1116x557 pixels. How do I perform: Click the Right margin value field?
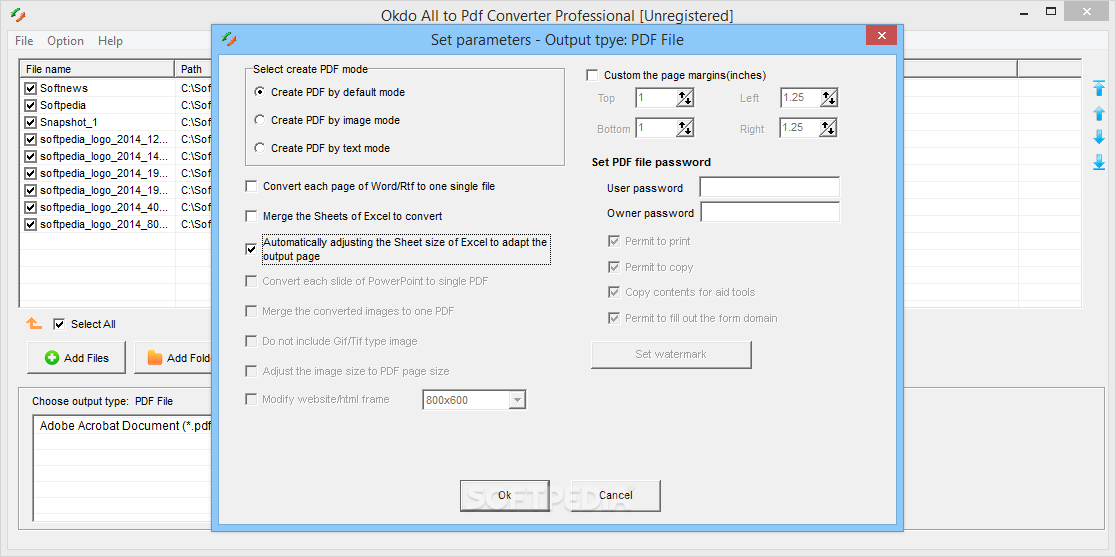click(800, 128)
